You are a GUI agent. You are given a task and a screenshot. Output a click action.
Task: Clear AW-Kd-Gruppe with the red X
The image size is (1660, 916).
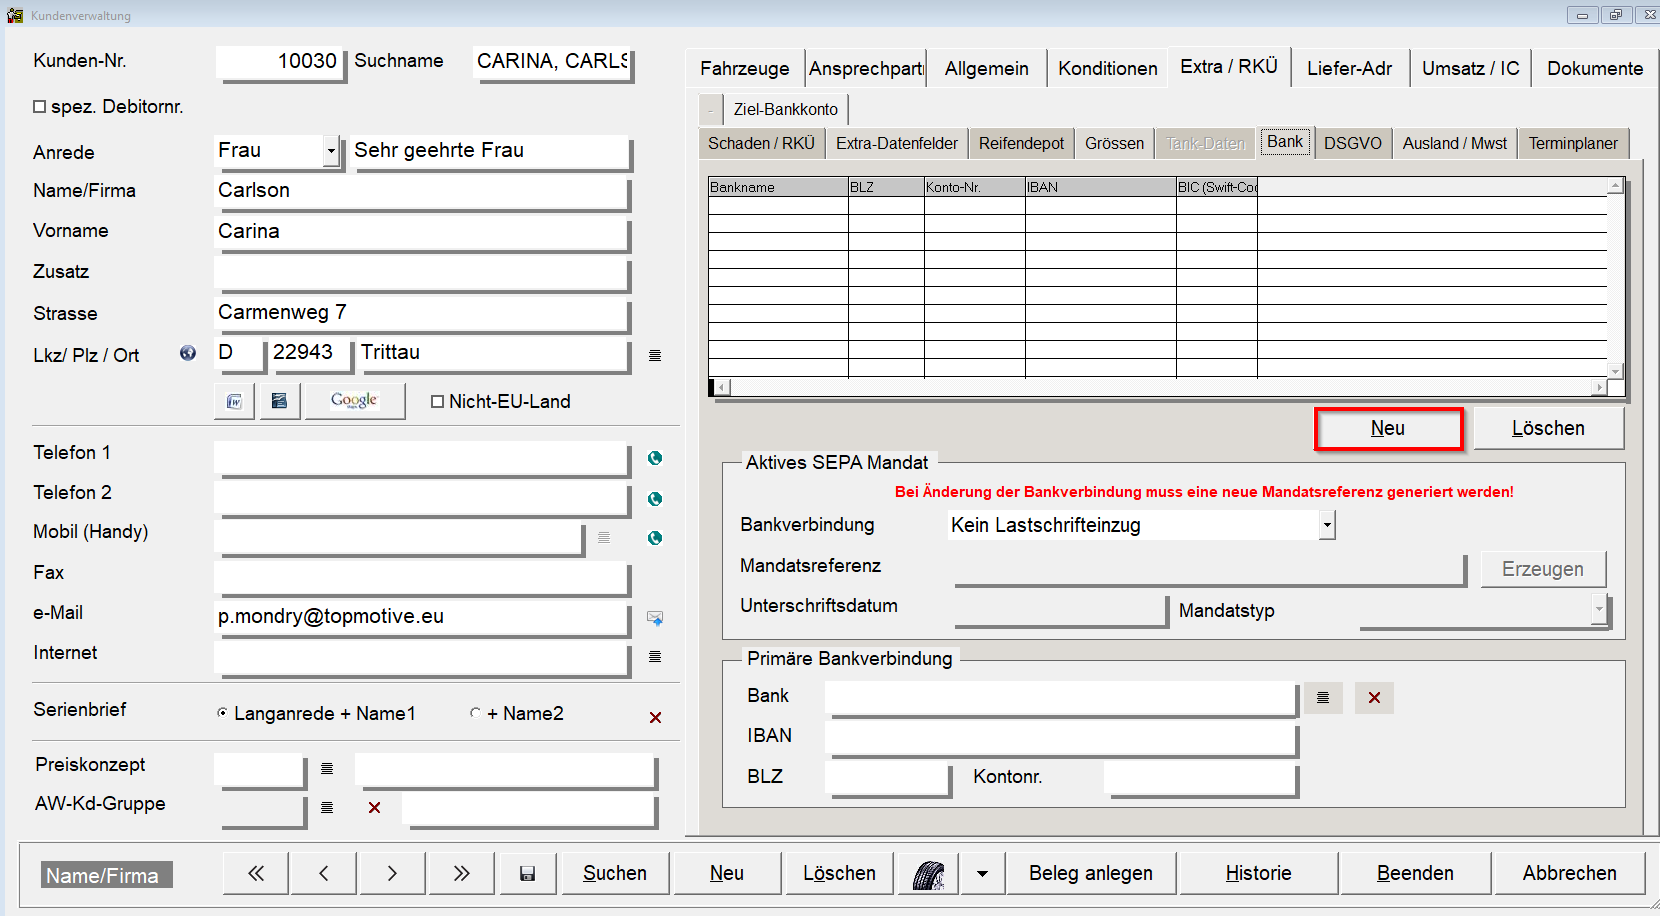point(374,807)
